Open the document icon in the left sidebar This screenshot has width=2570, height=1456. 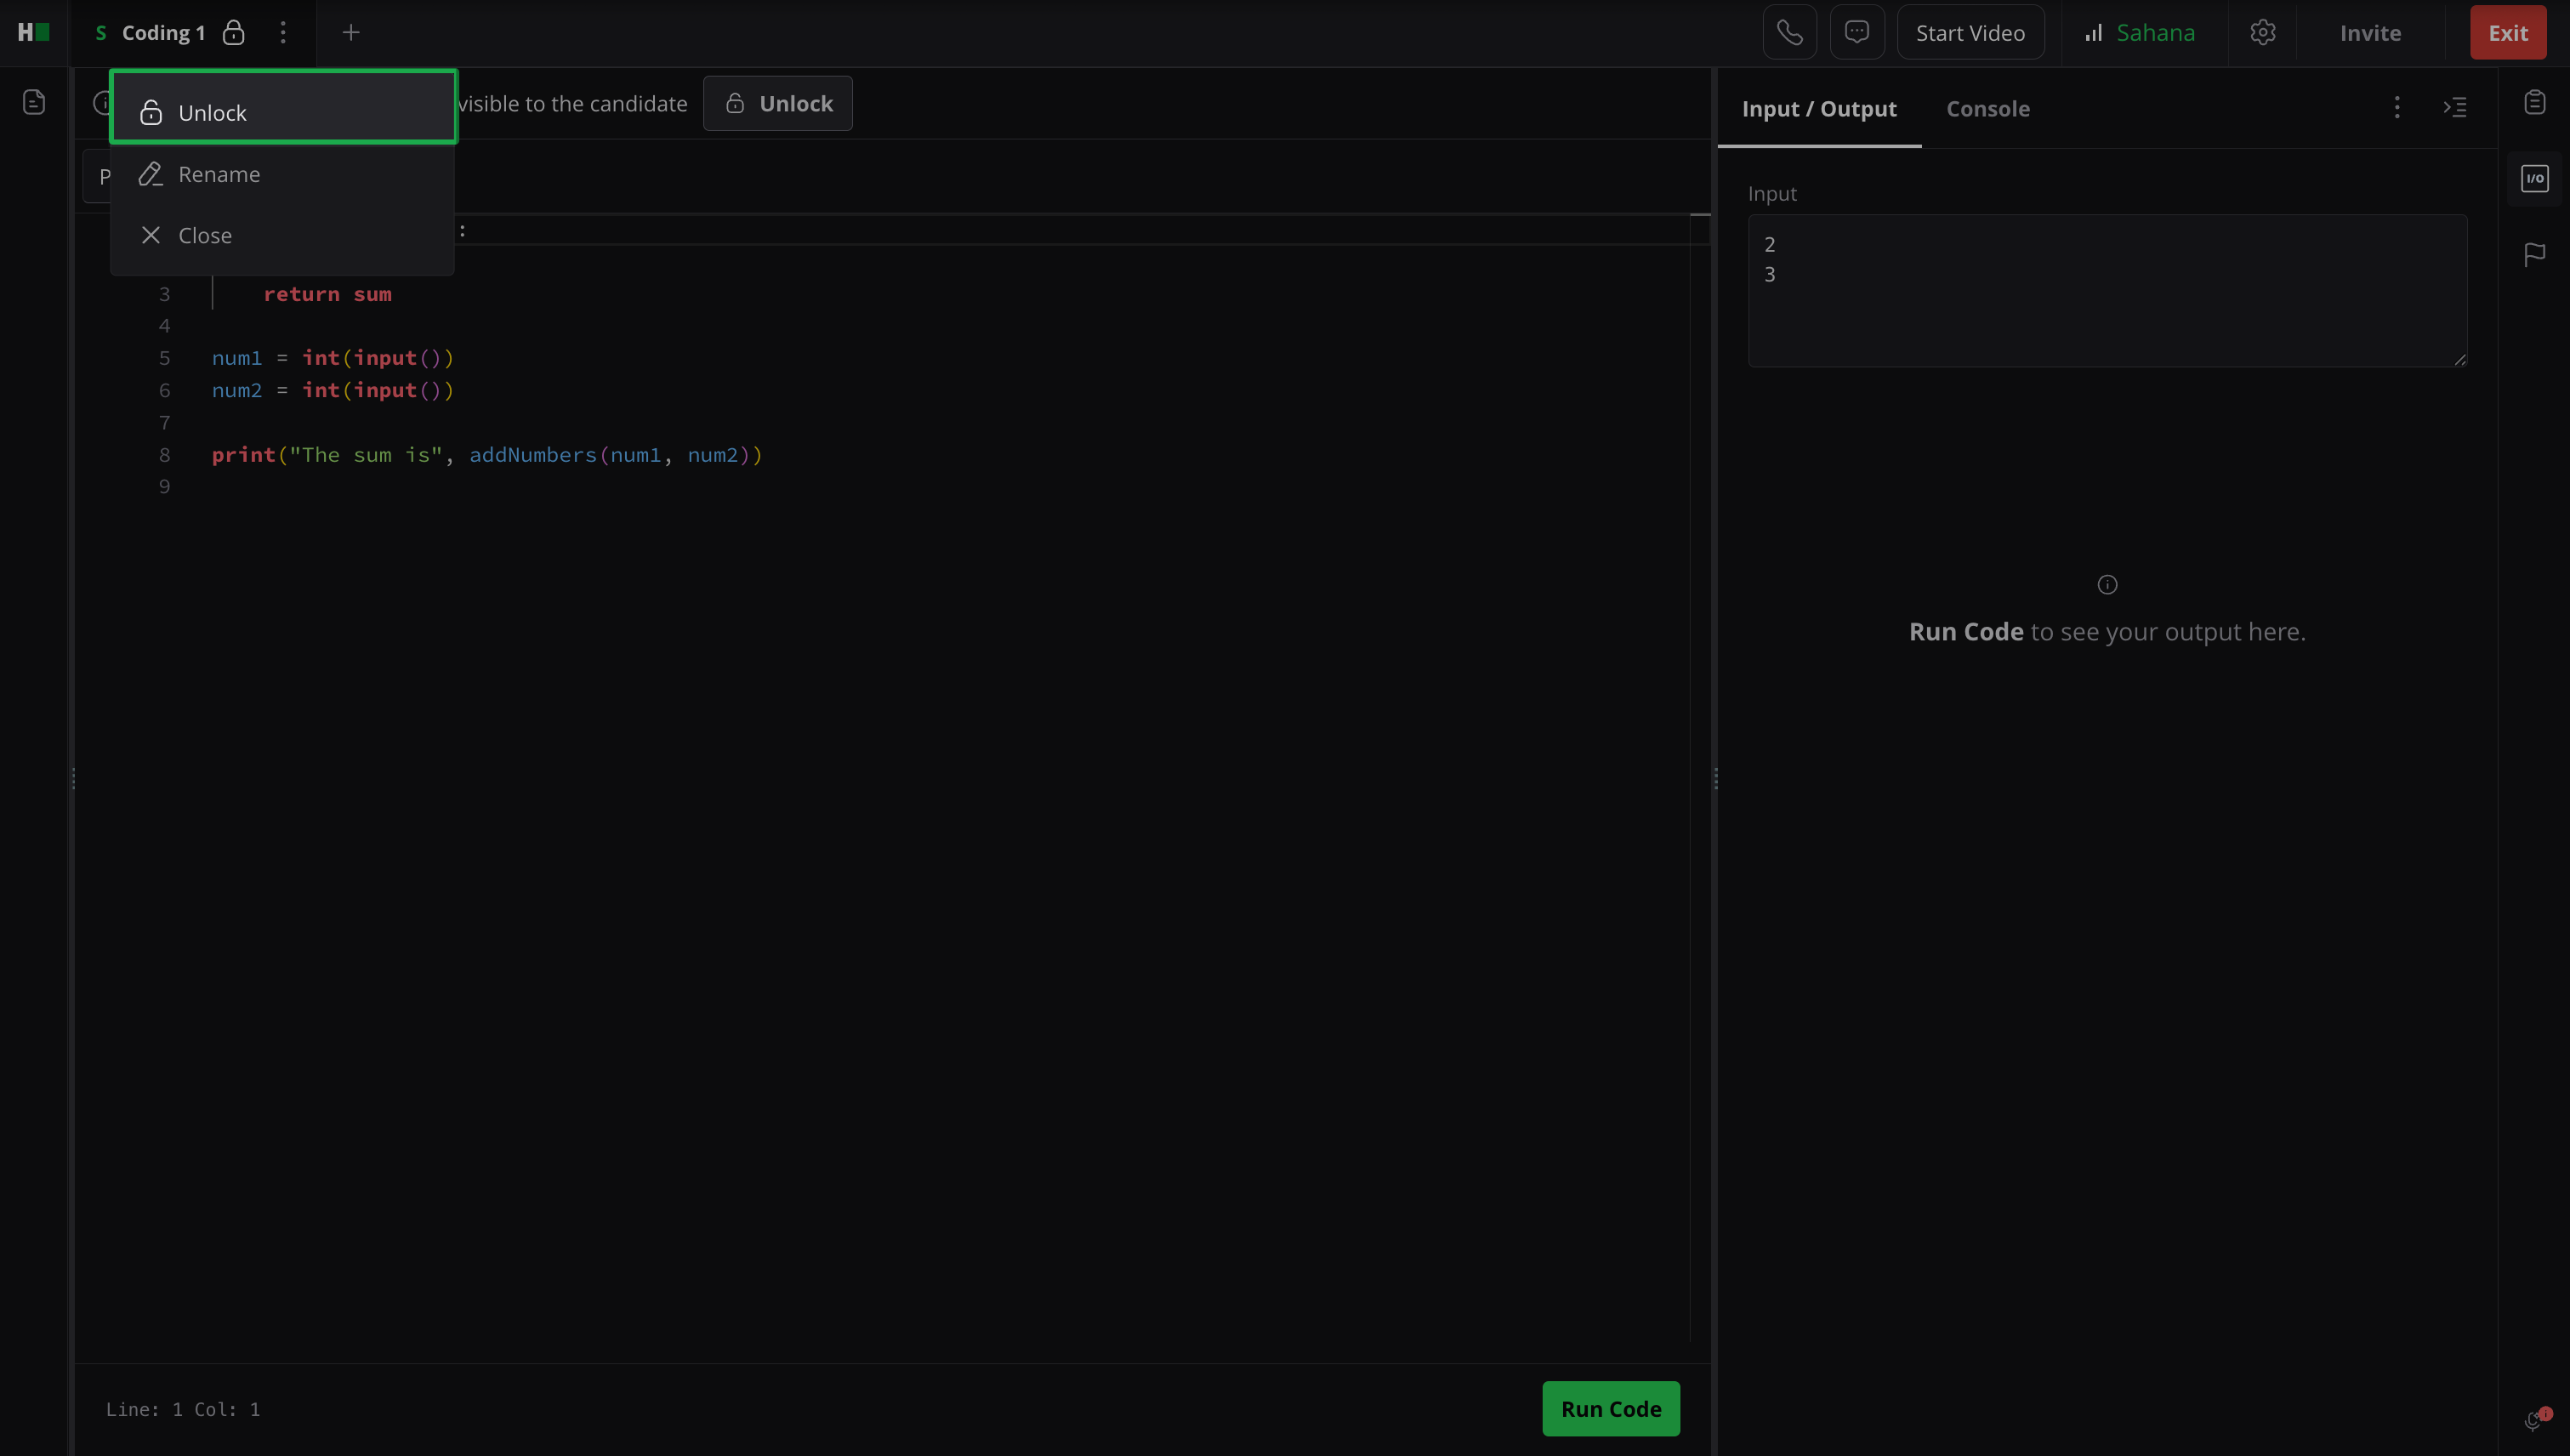(x=34, y=103)
